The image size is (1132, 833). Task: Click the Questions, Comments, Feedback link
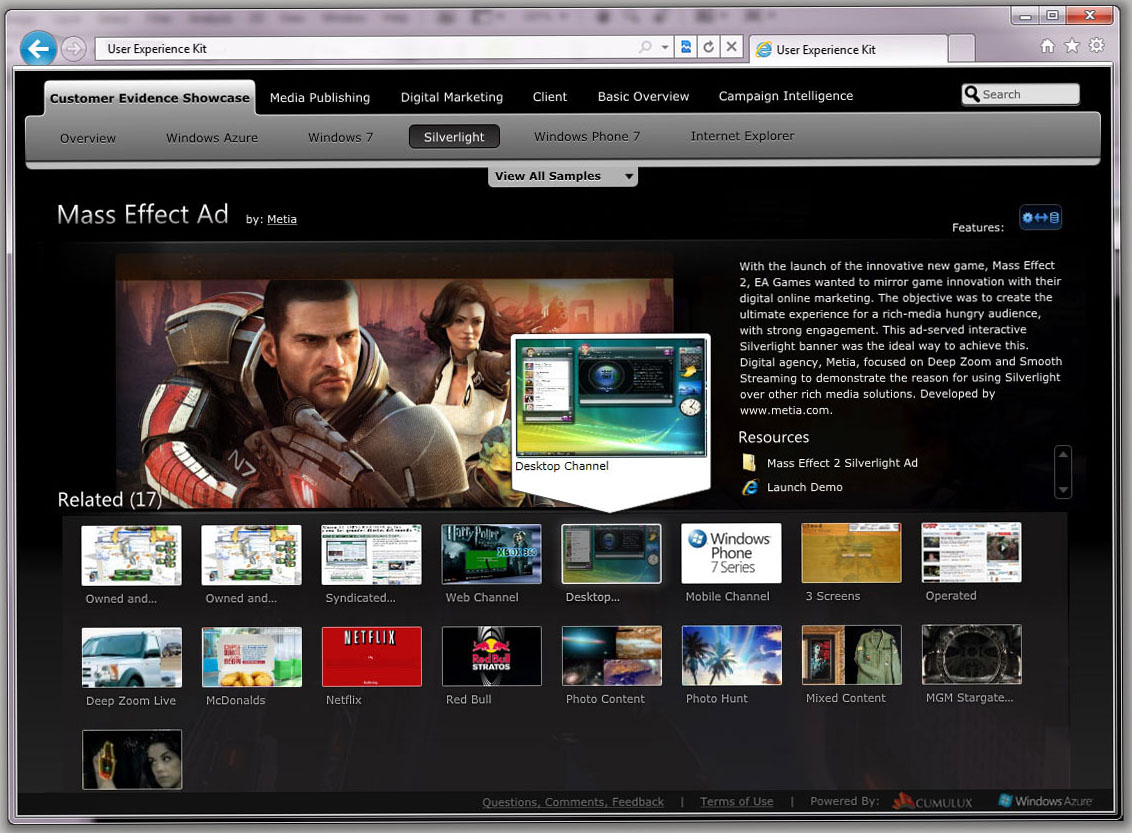click(573, 802)
